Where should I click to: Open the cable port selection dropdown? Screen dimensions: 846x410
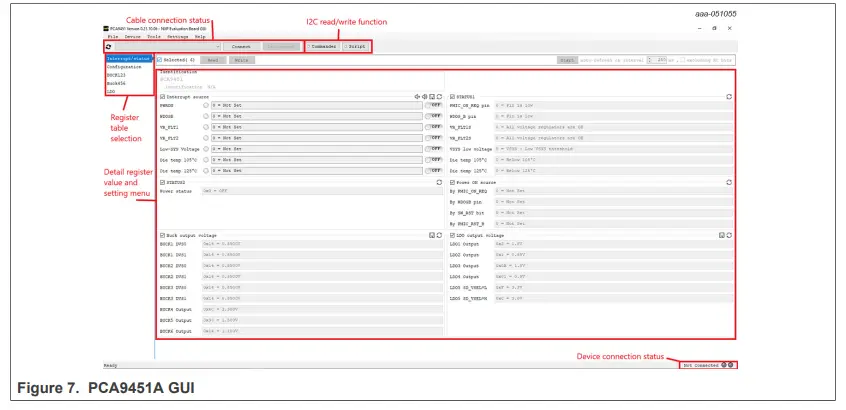point(167,47)
